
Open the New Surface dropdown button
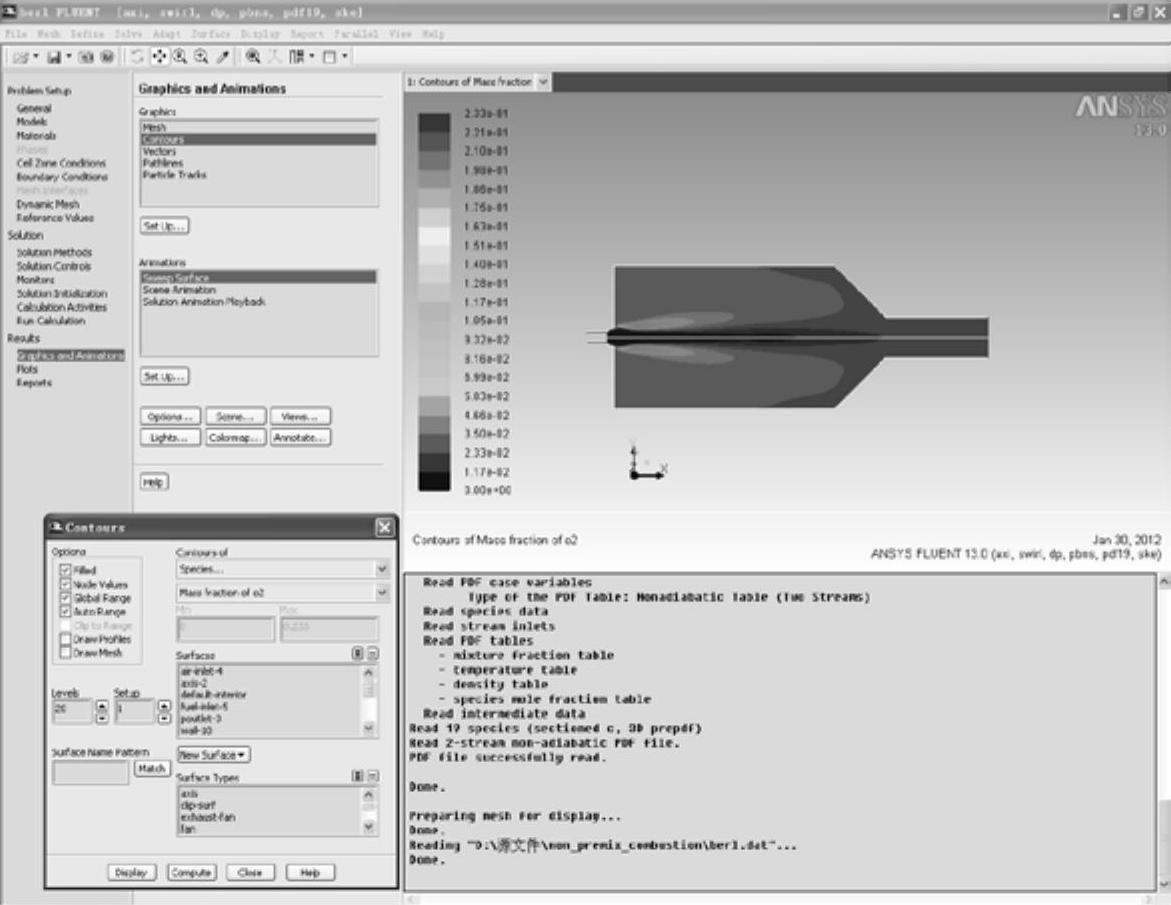(x=214, y=754)
